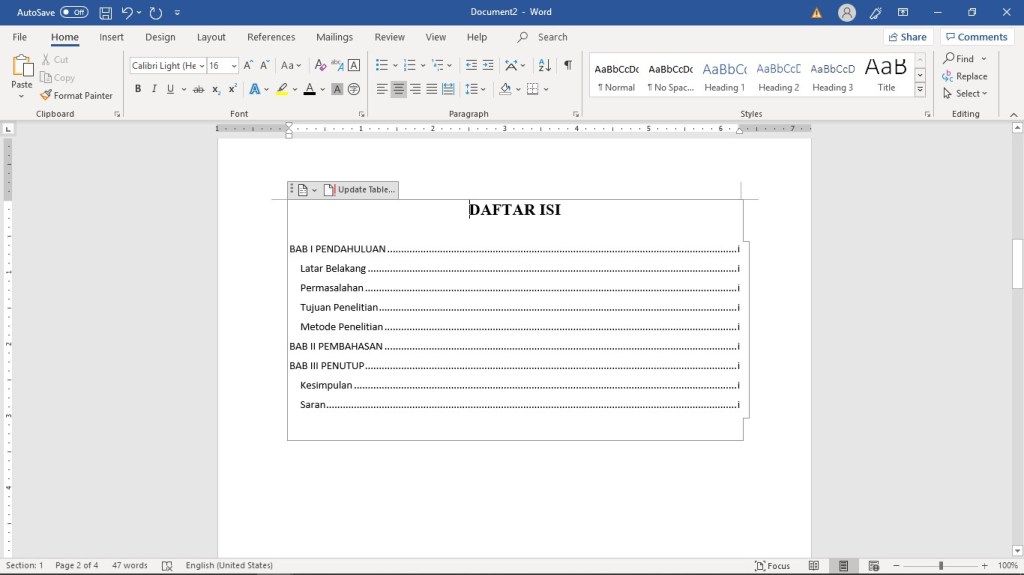This screenshot has width=1024, height=575.
Task: Click the BAB II PEMBAHASAN entry
Action: 336,346
